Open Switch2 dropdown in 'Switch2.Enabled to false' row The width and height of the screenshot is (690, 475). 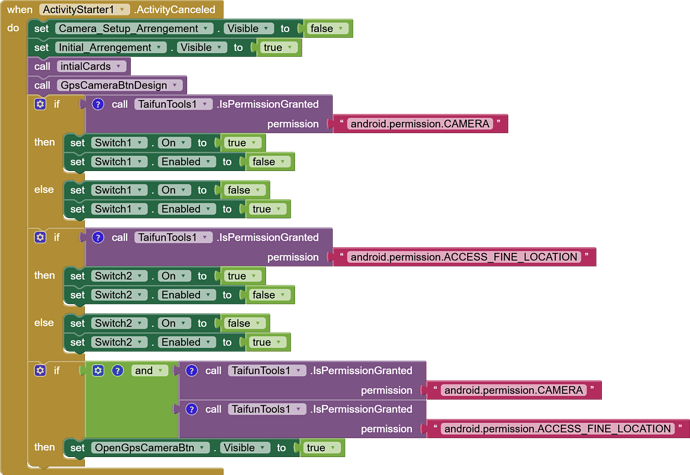tap(119, 295)
